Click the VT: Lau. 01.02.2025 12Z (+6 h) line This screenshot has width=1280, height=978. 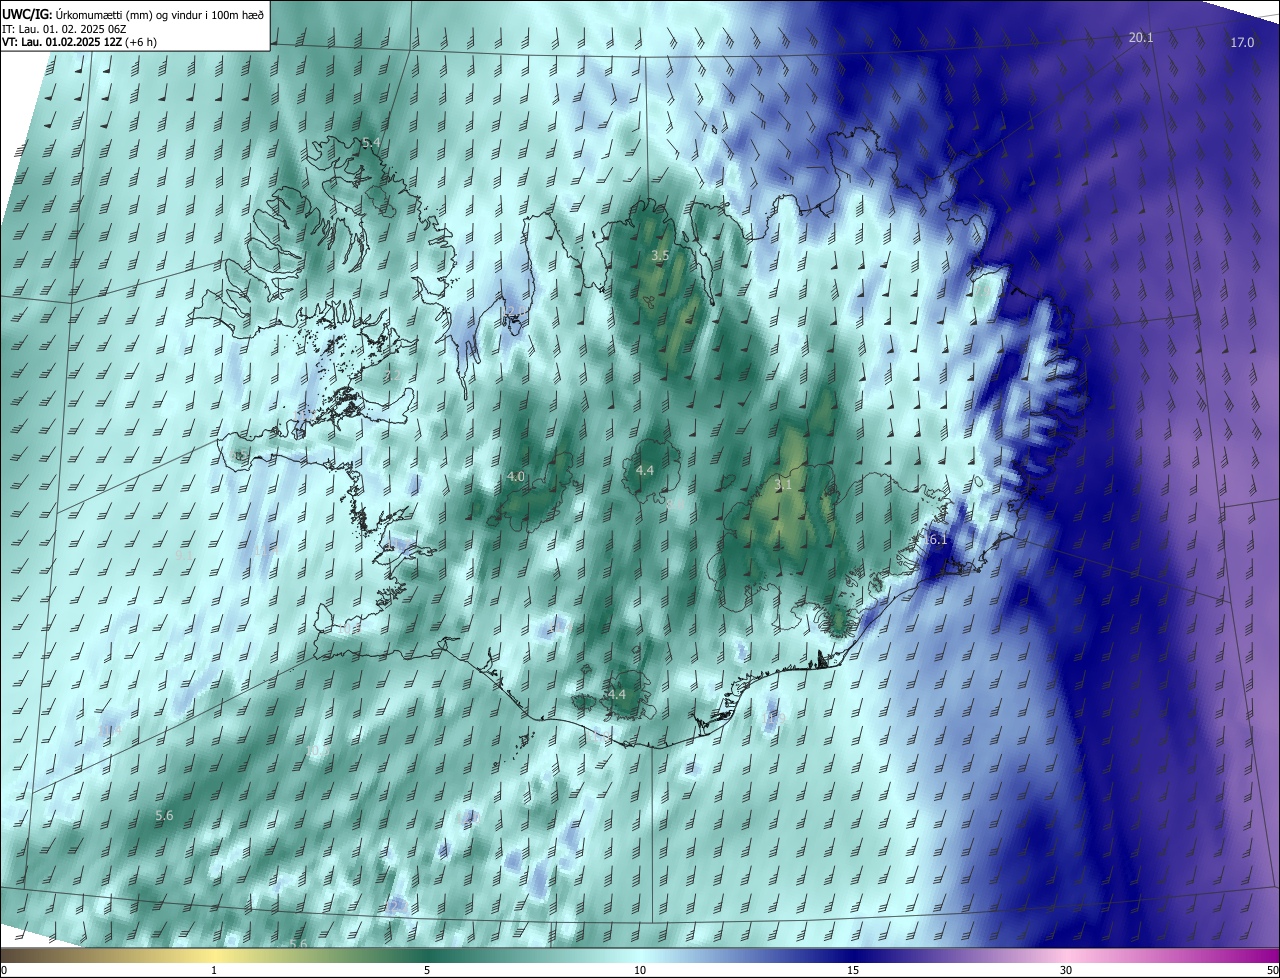click(x=80, y=42)
